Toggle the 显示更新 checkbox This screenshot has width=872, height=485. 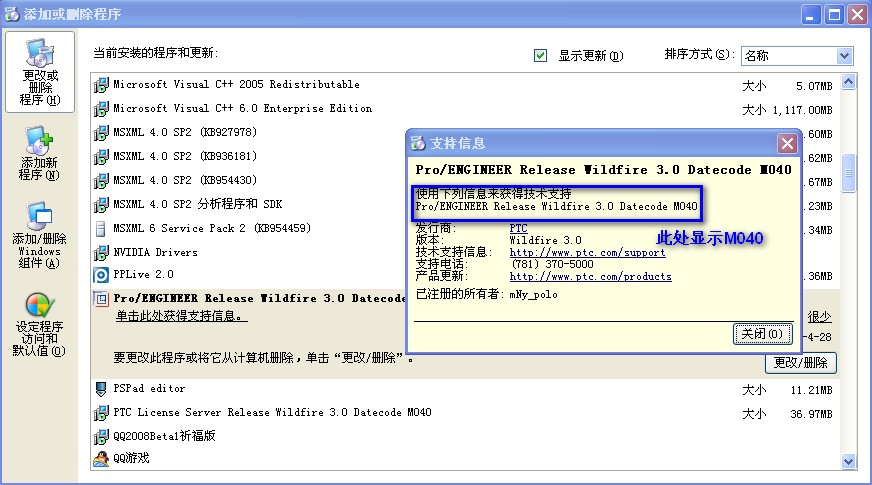tap(540, 55)
